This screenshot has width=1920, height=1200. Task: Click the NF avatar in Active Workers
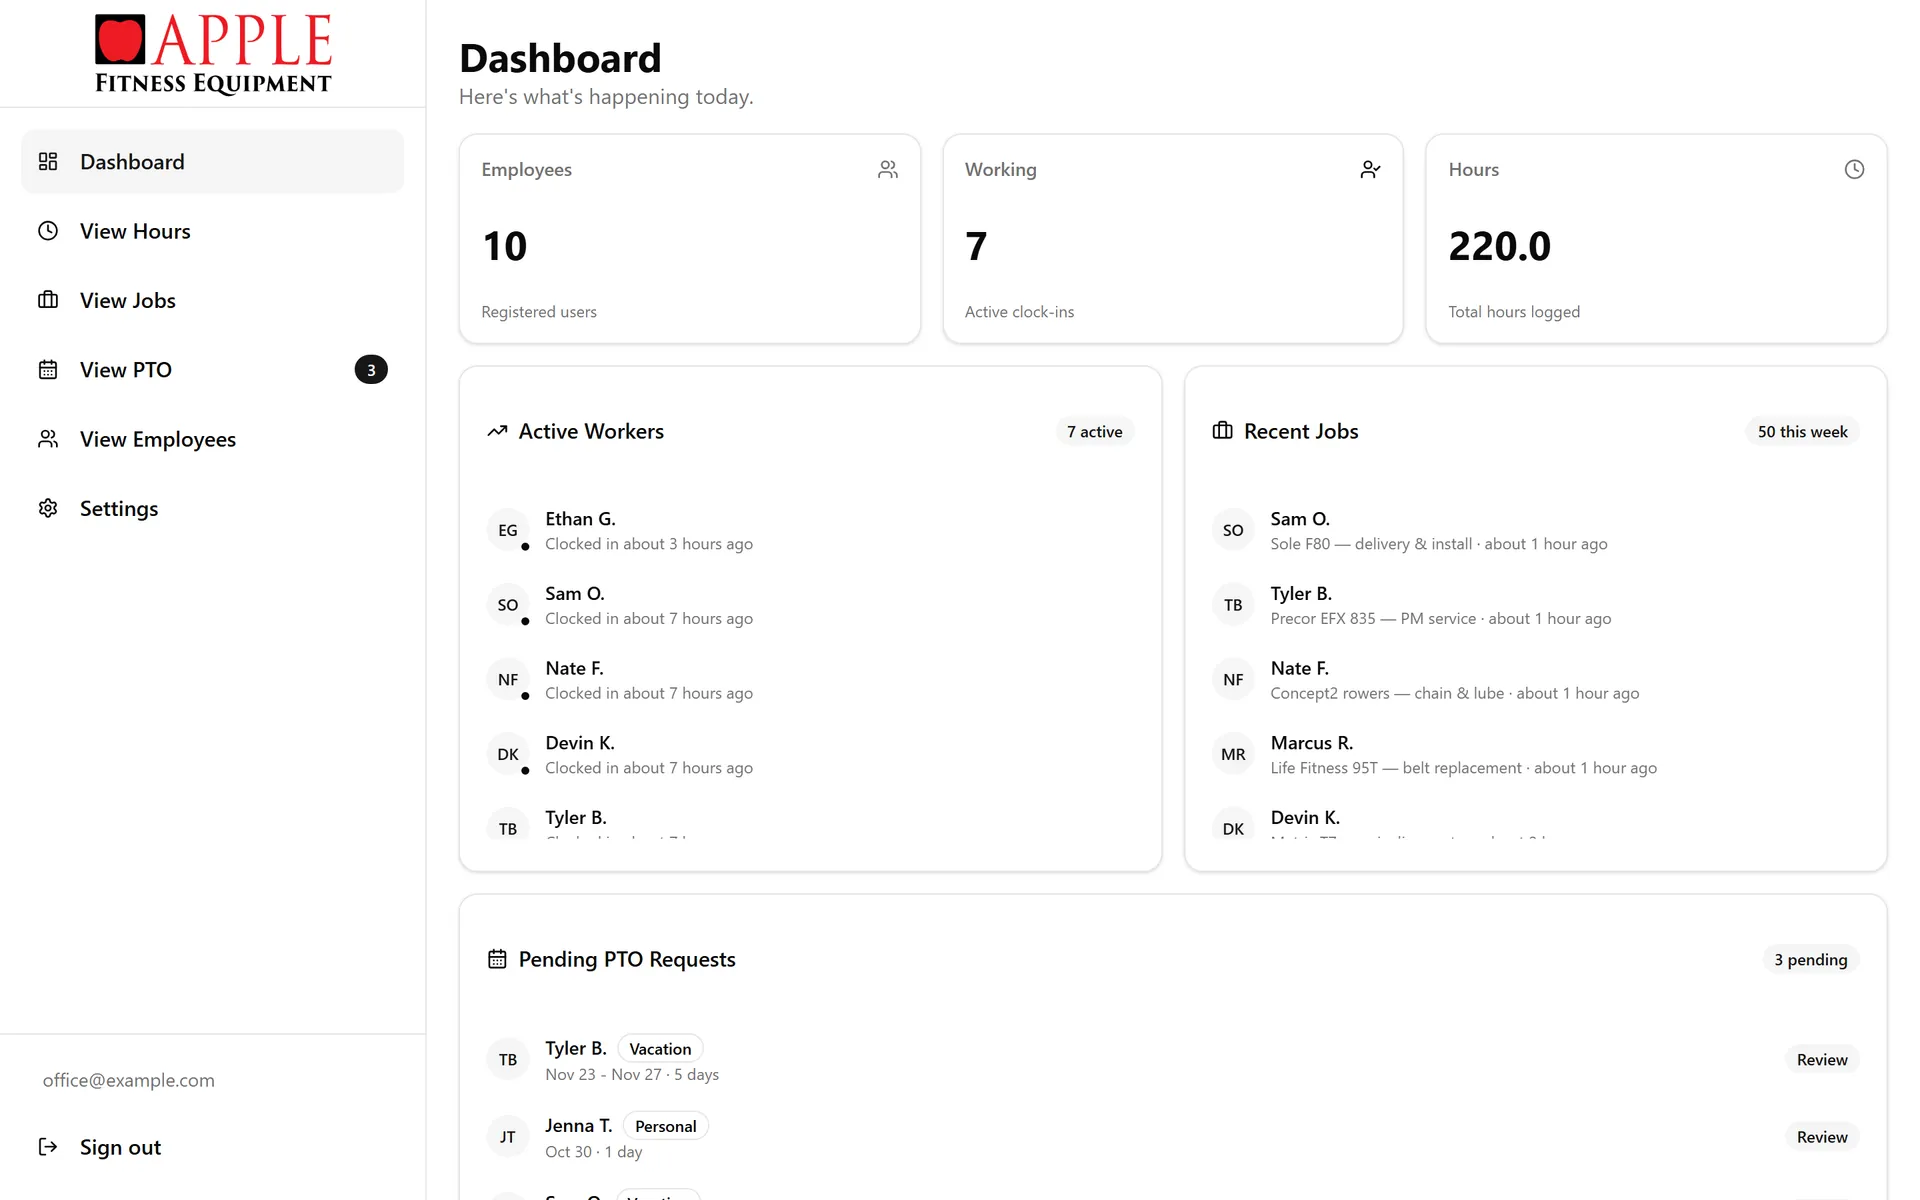508,680
